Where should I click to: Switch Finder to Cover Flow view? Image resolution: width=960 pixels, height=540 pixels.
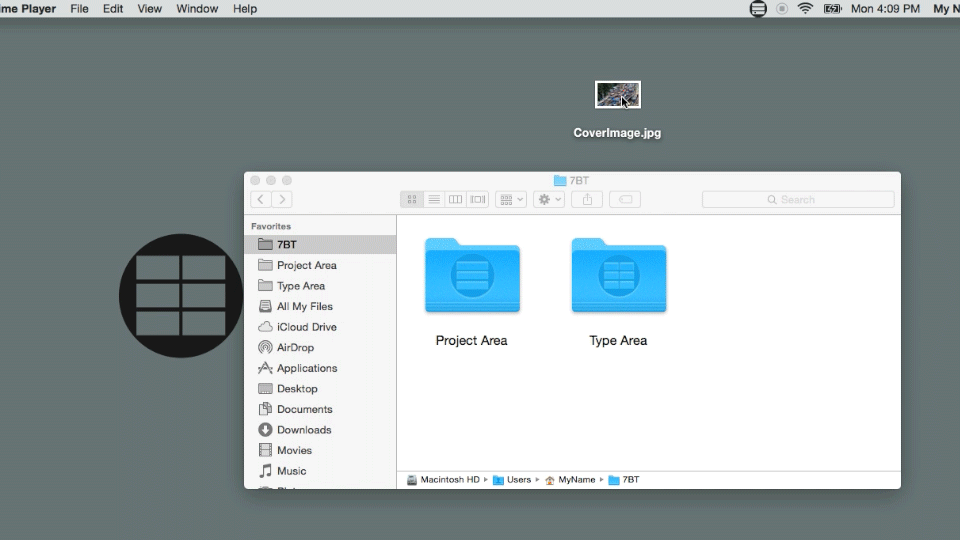coord(478,200)
